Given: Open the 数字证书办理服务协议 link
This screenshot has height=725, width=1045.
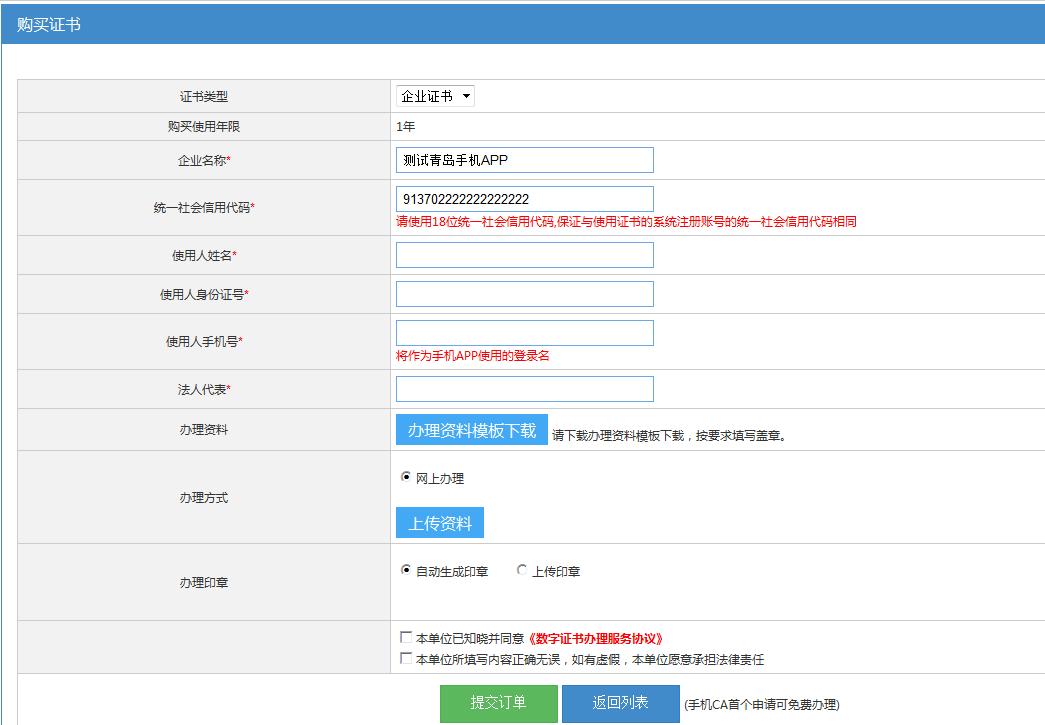Looking at the screenshot, I should click(x=596, y=638).
